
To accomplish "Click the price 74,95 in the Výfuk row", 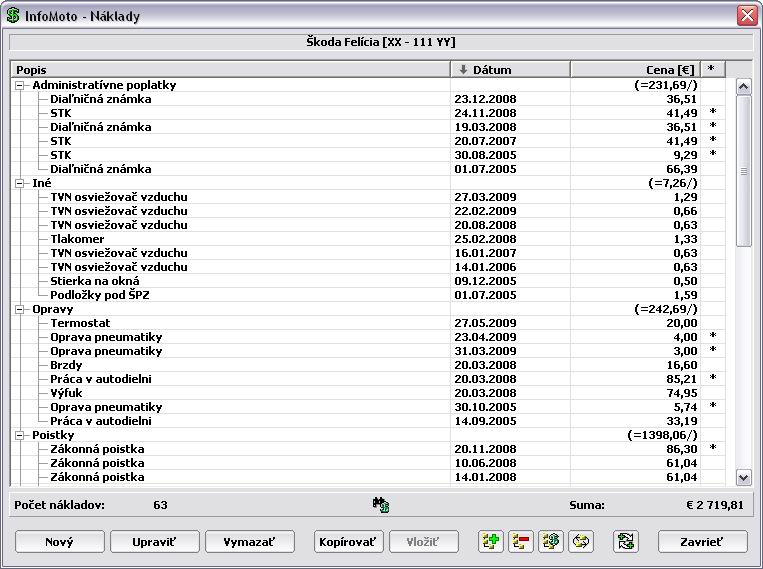I will (x=682, y=393).
